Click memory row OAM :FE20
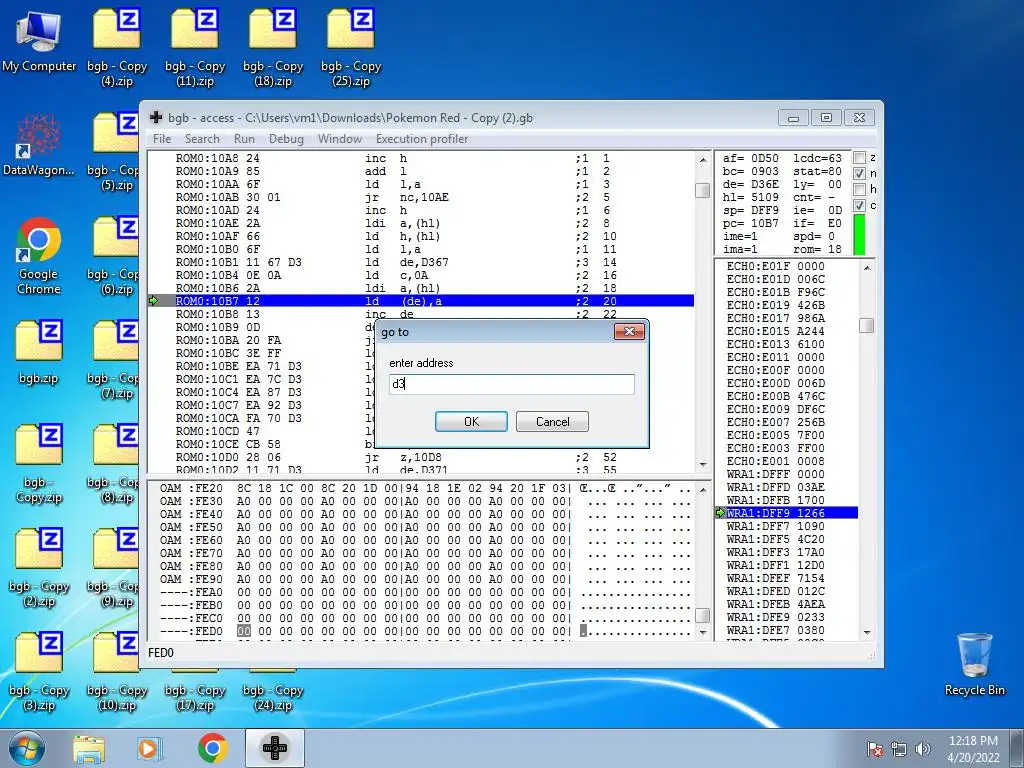Image resolution: width=1024 pixels, height=768 pixels. [424, 488]
